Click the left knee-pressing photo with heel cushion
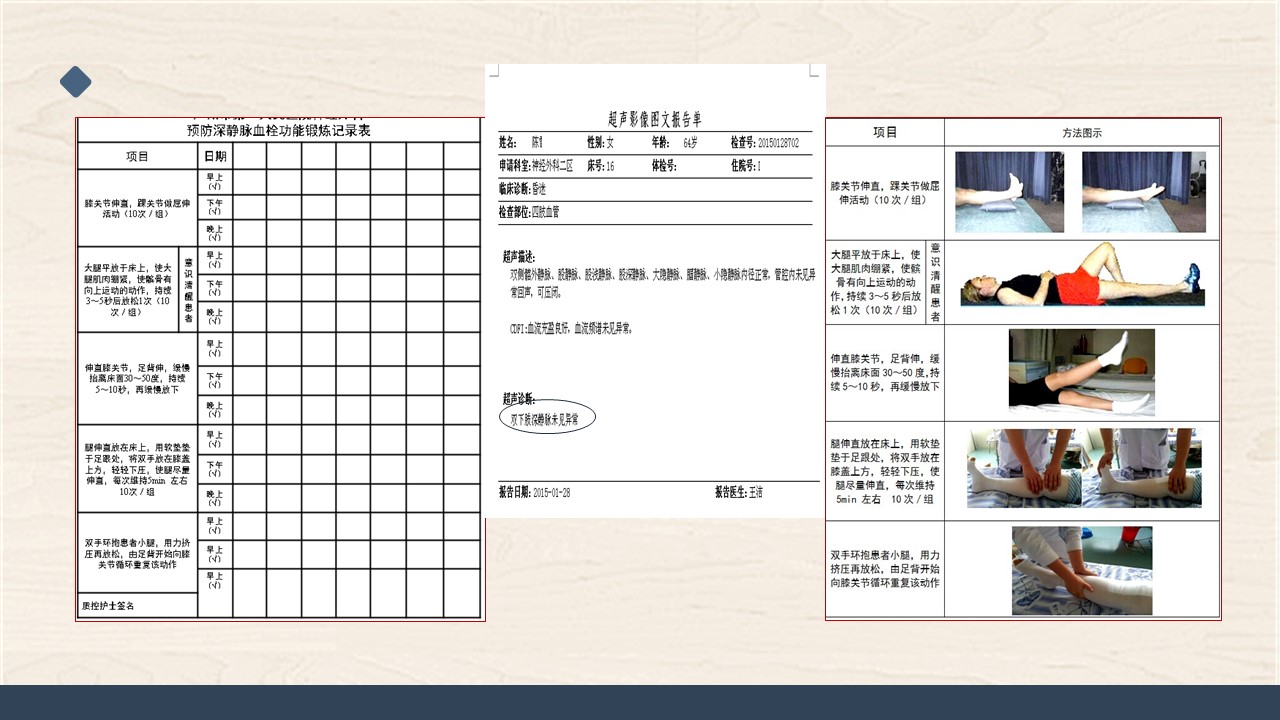The height and width of the screenshot is (720, 1280). (1024, 468)
